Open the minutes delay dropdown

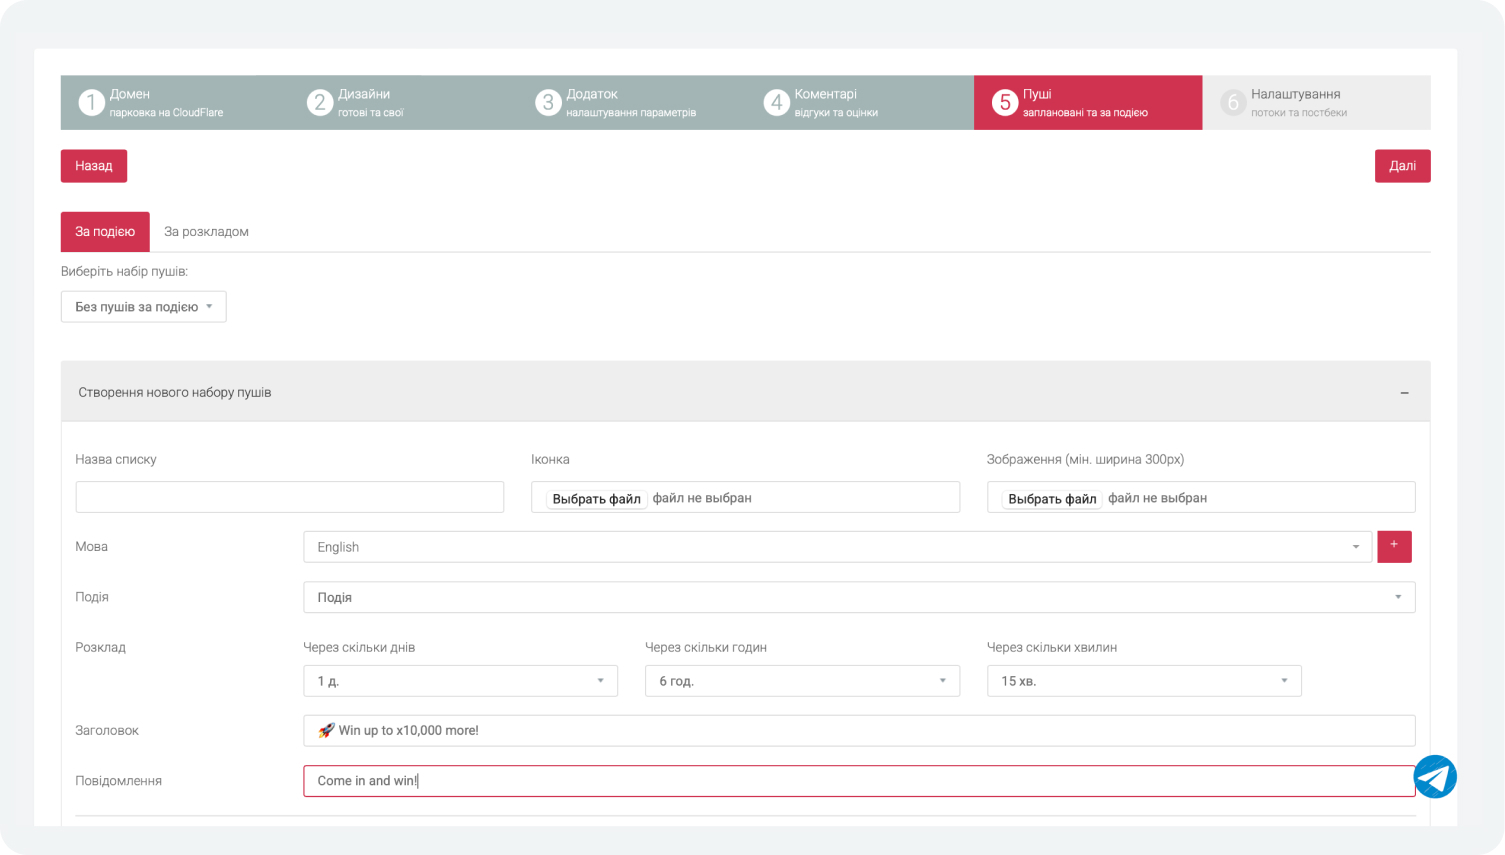pyautogui.click(x=1143, y=681)
